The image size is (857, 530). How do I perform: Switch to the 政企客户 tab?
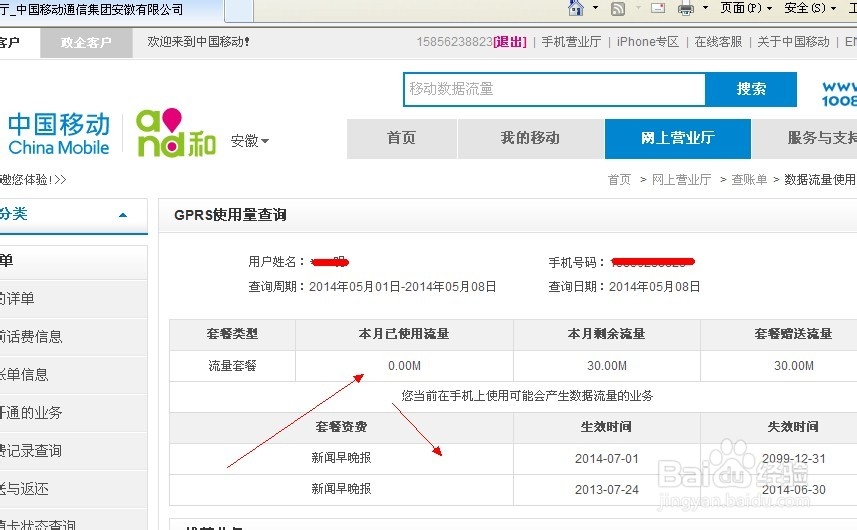click(86, 42)
